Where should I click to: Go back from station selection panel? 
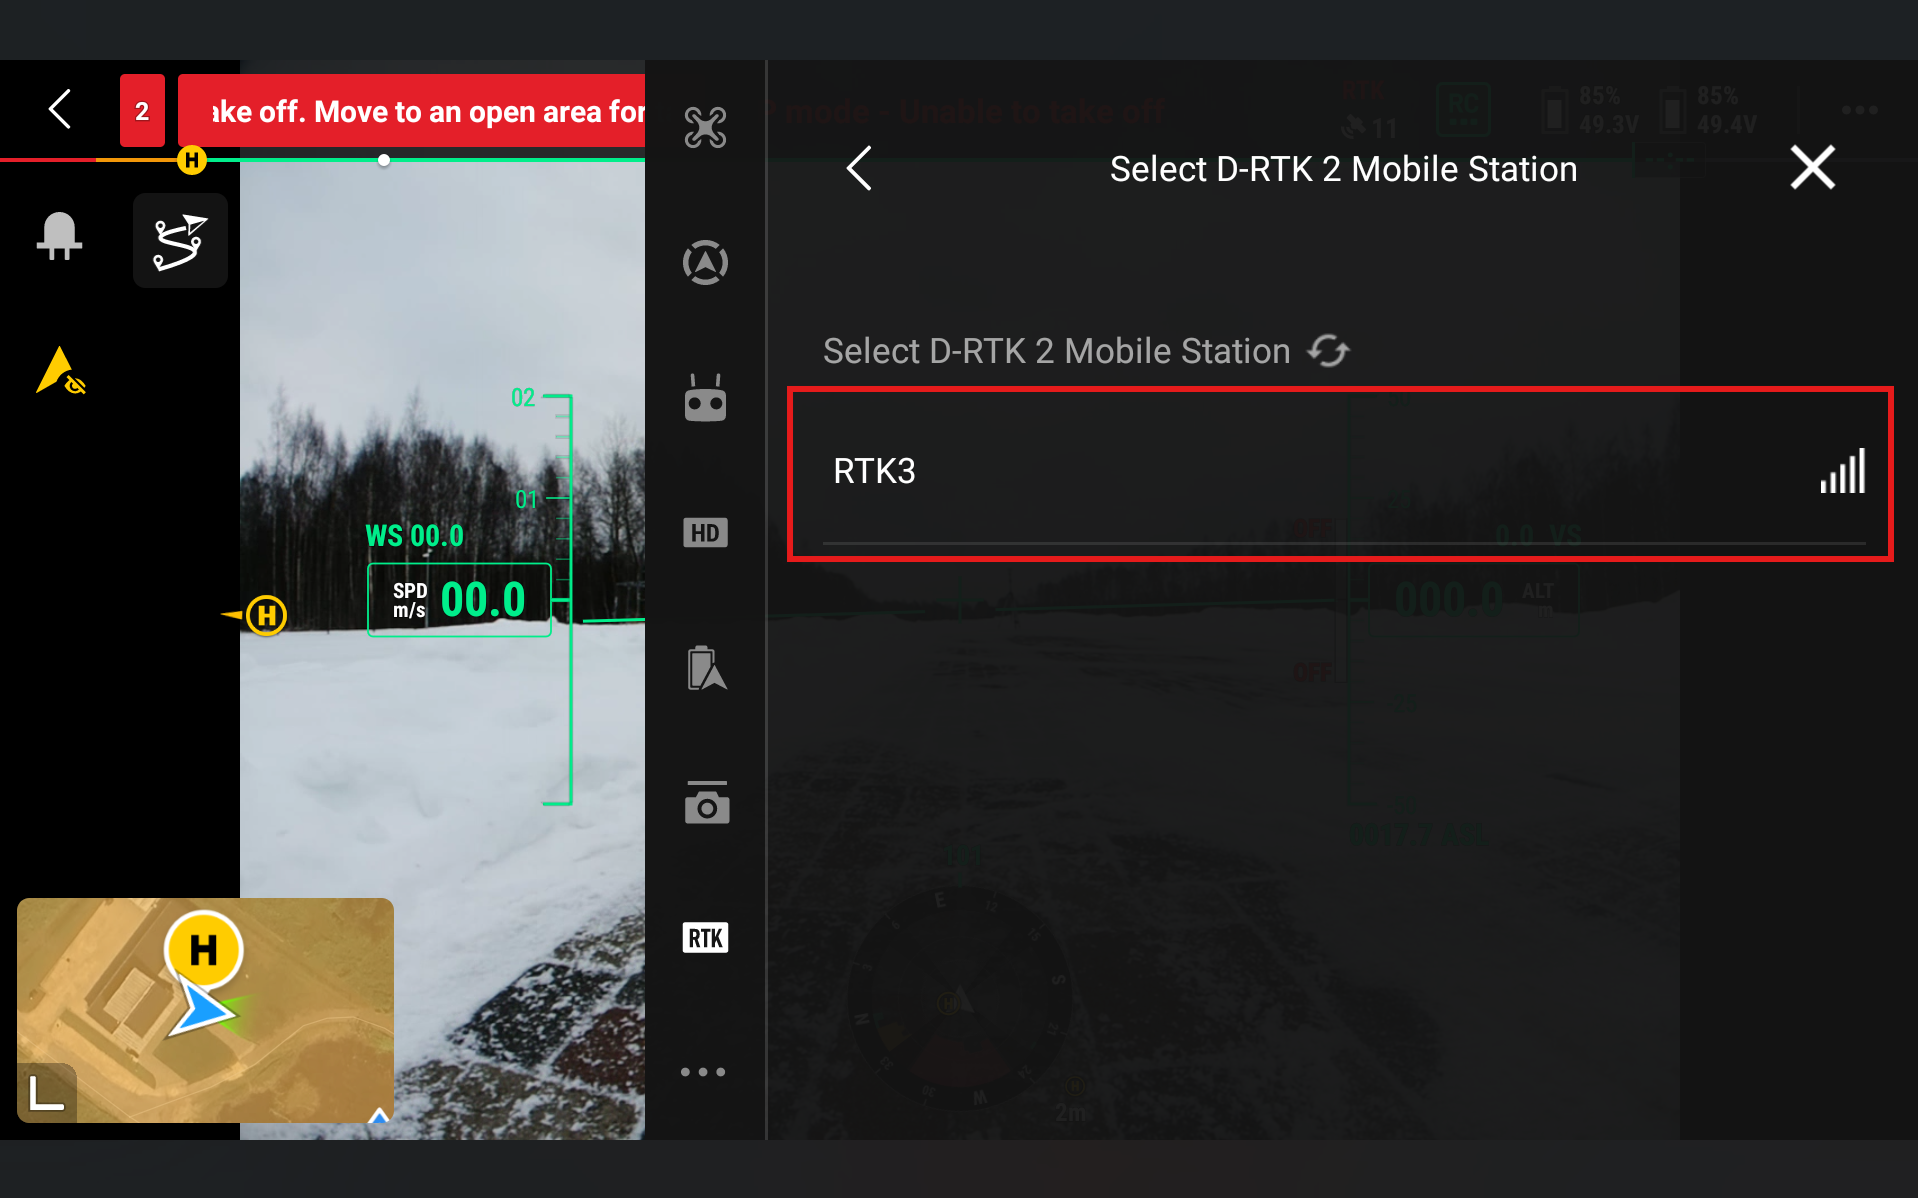(x=859, y=168)
